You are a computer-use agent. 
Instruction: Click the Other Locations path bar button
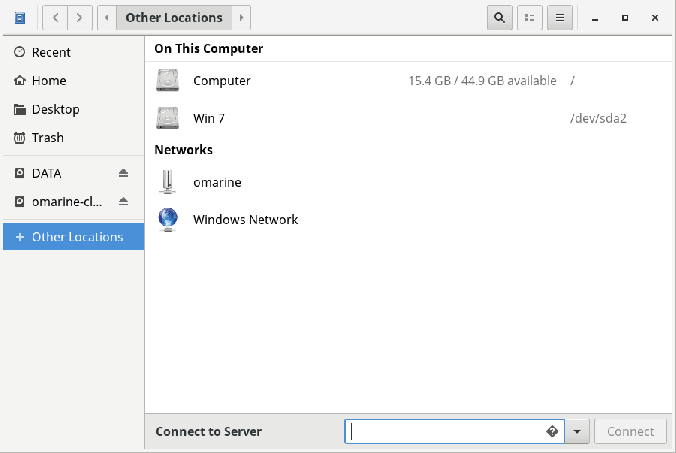click(174, 18)
